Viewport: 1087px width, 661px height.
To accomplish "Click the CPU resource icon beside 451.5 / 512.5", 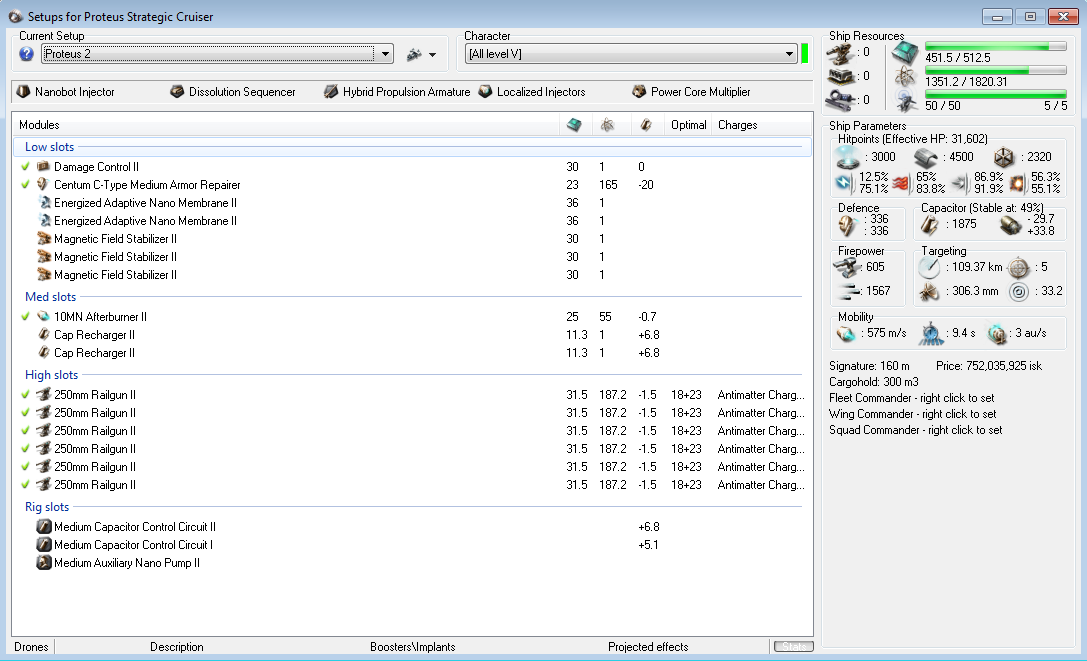I will (x=905, y=53).
